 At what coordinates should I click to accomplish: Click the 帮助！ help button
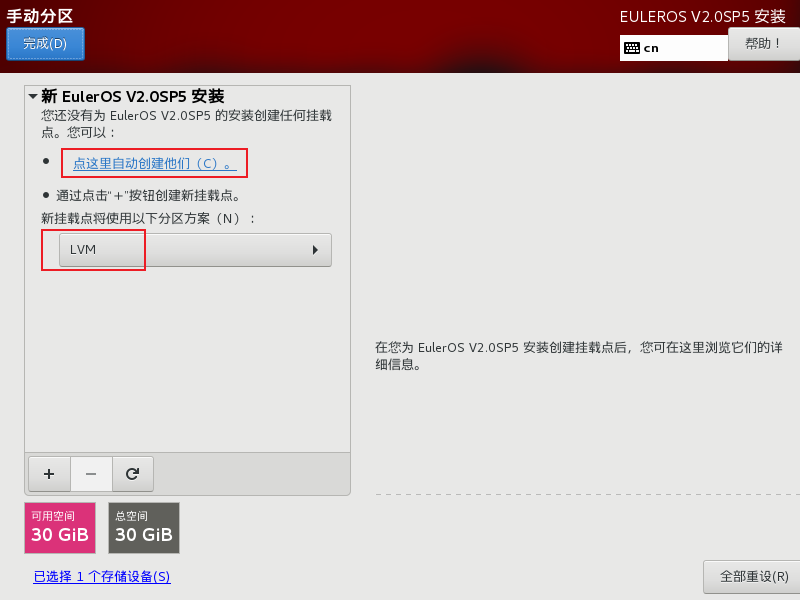click(x=763, y=44)
